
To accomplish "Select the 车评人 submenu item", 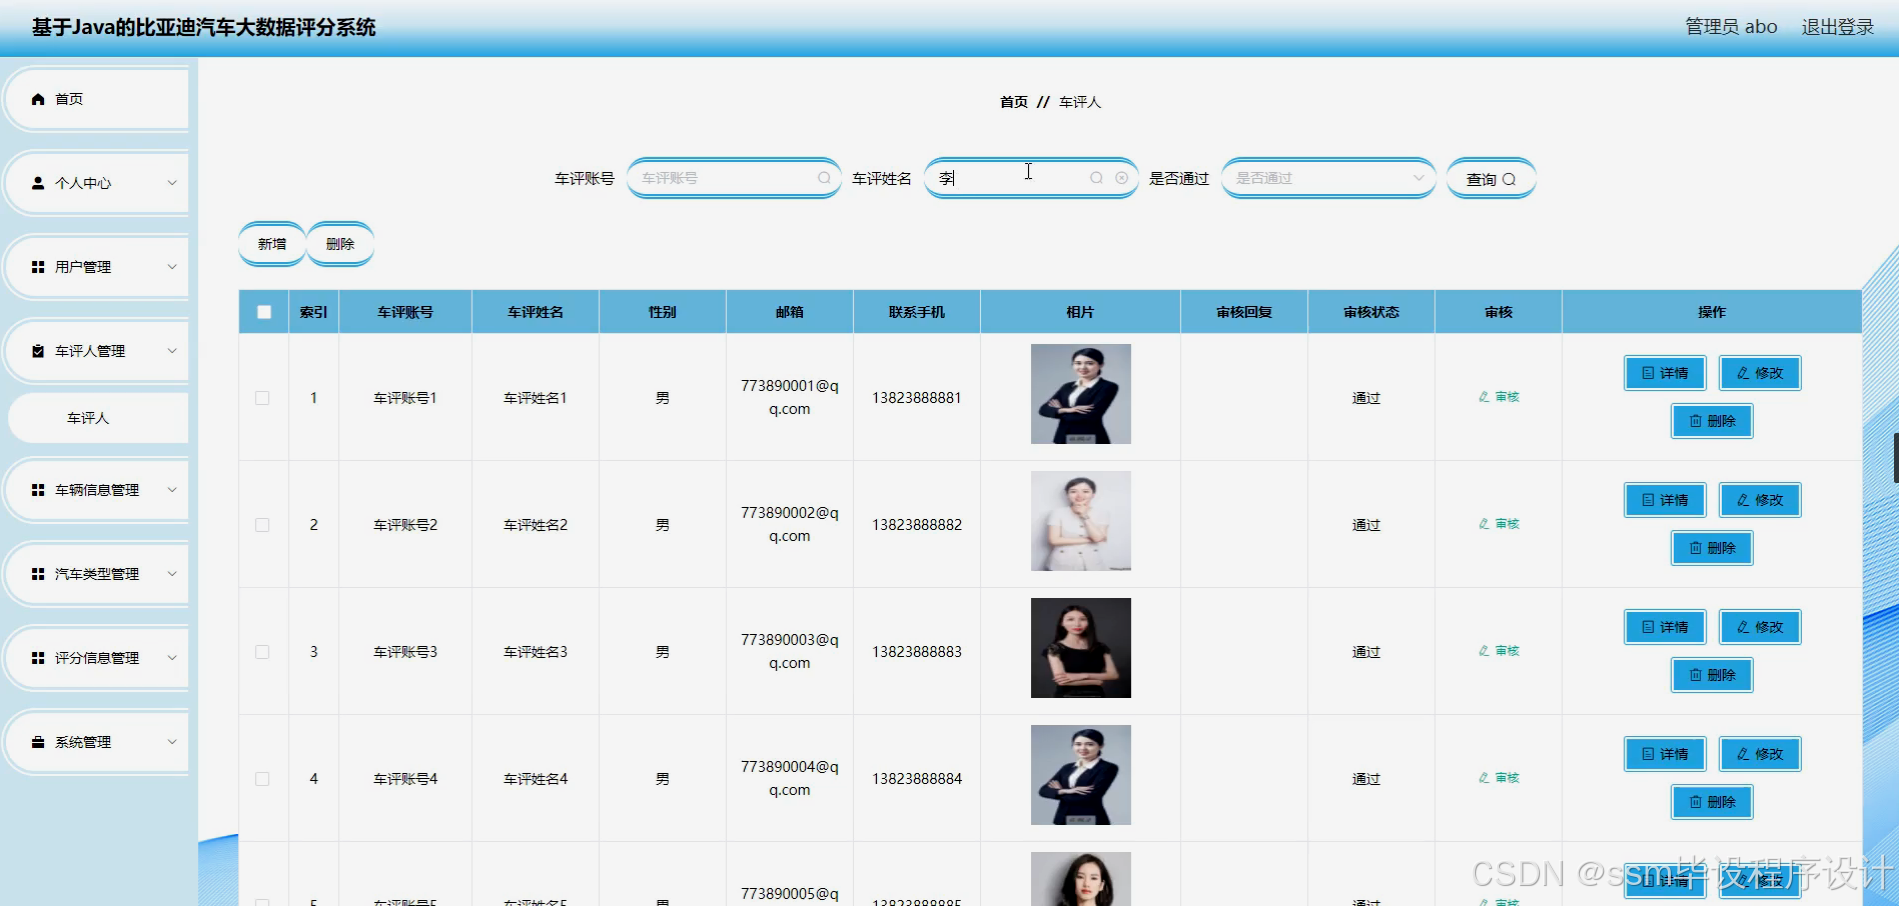I will [98, 418].
